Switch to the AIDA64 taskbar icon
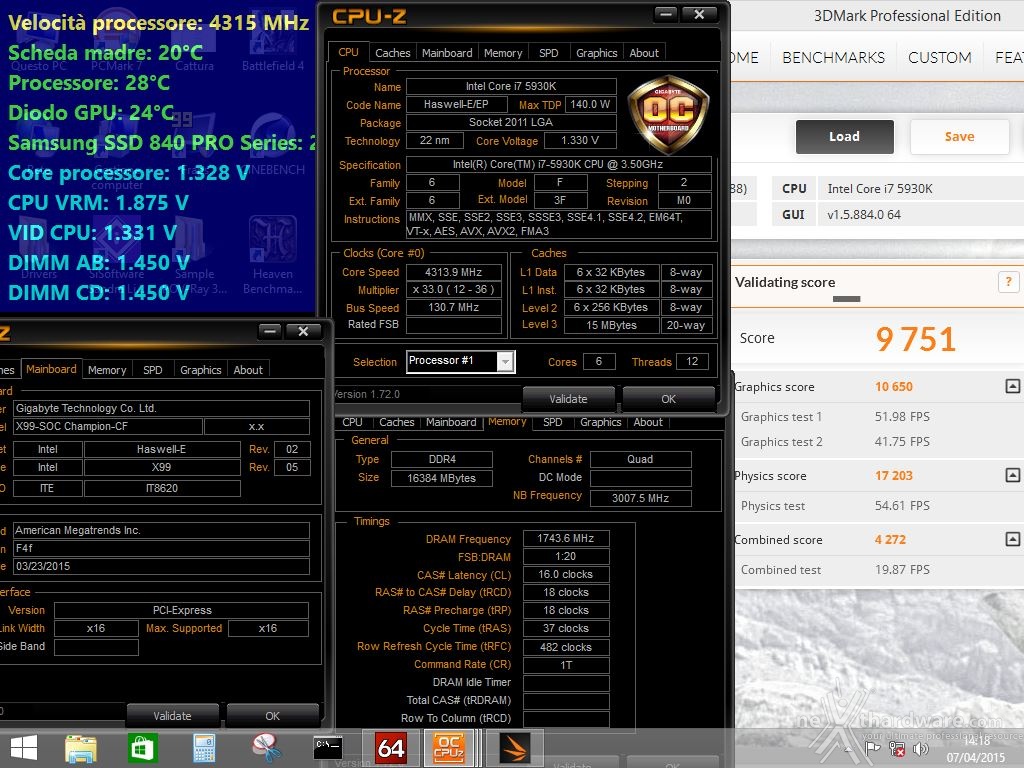This screenshot has height=768, width=1024. [x=391, y=748]
